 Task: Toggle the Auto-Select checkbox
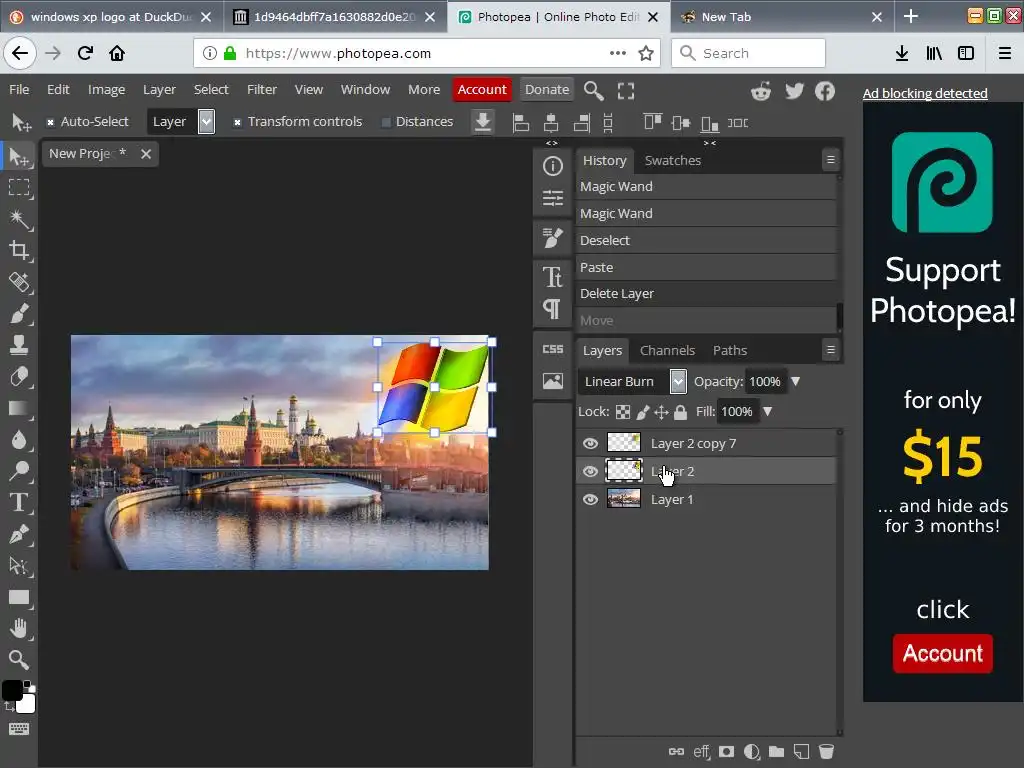click(50, 122)
